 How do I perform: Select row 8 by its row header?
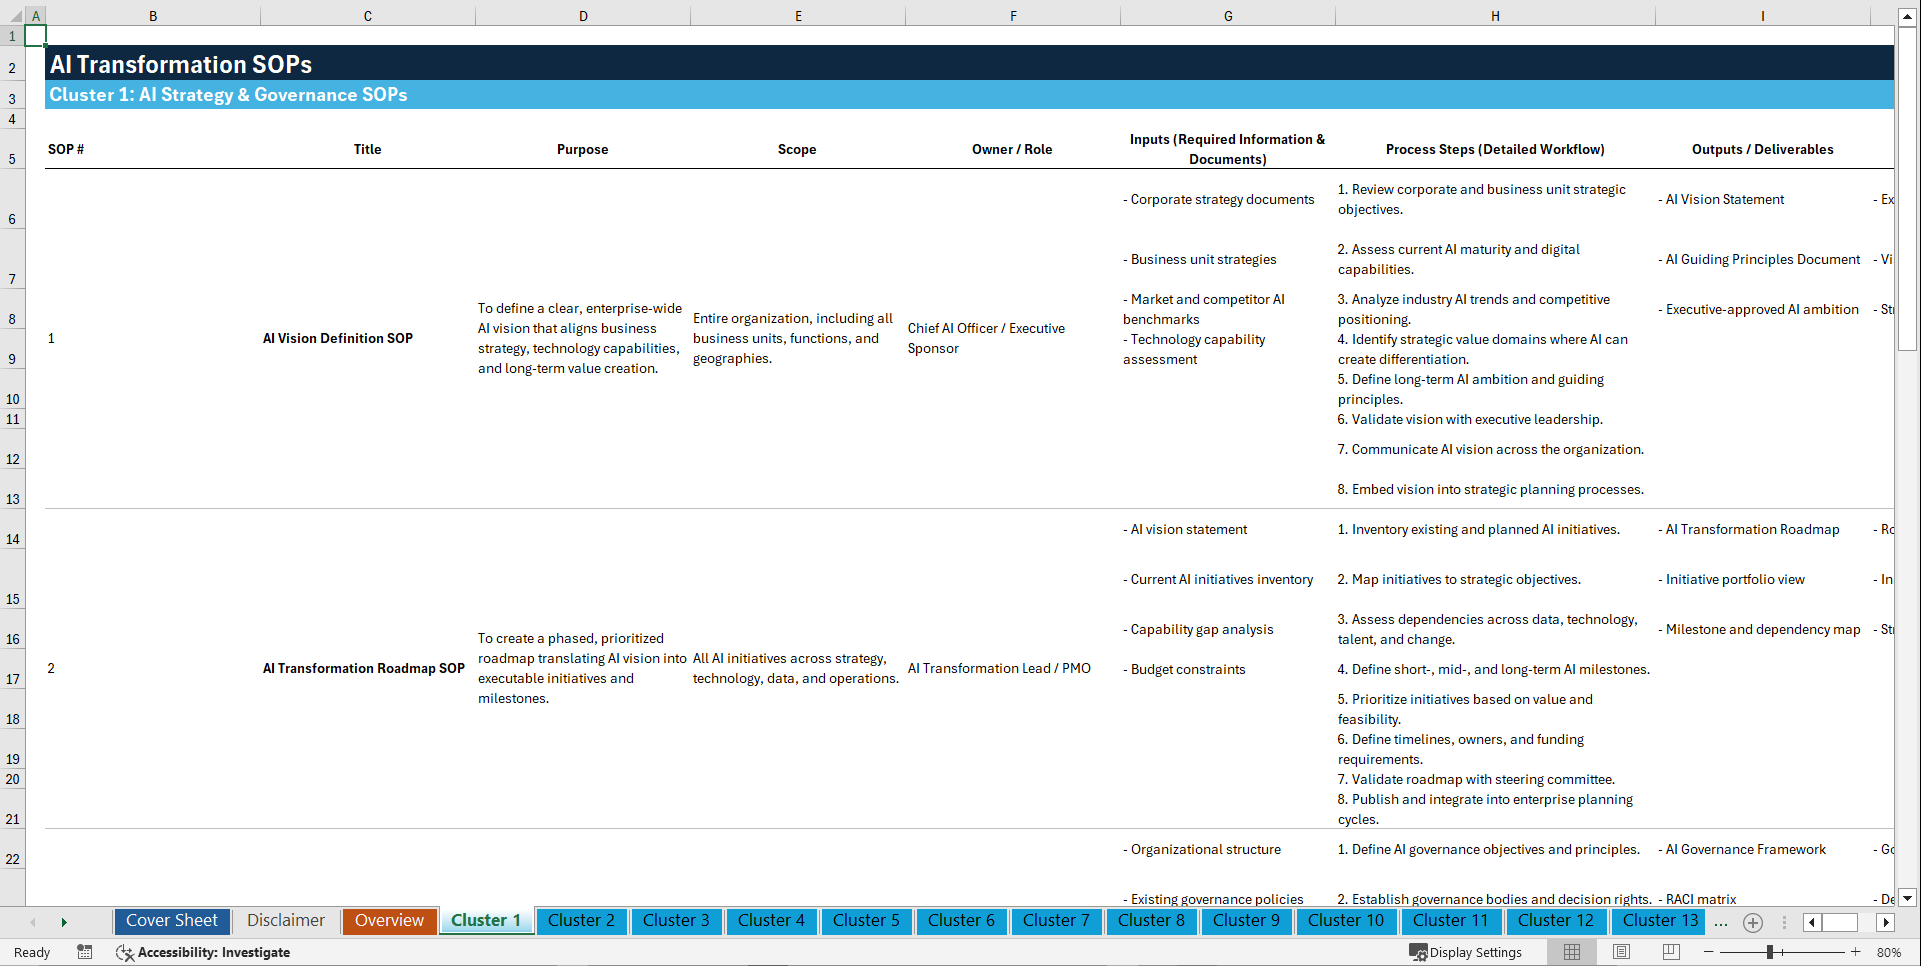(x=12, y=318)
